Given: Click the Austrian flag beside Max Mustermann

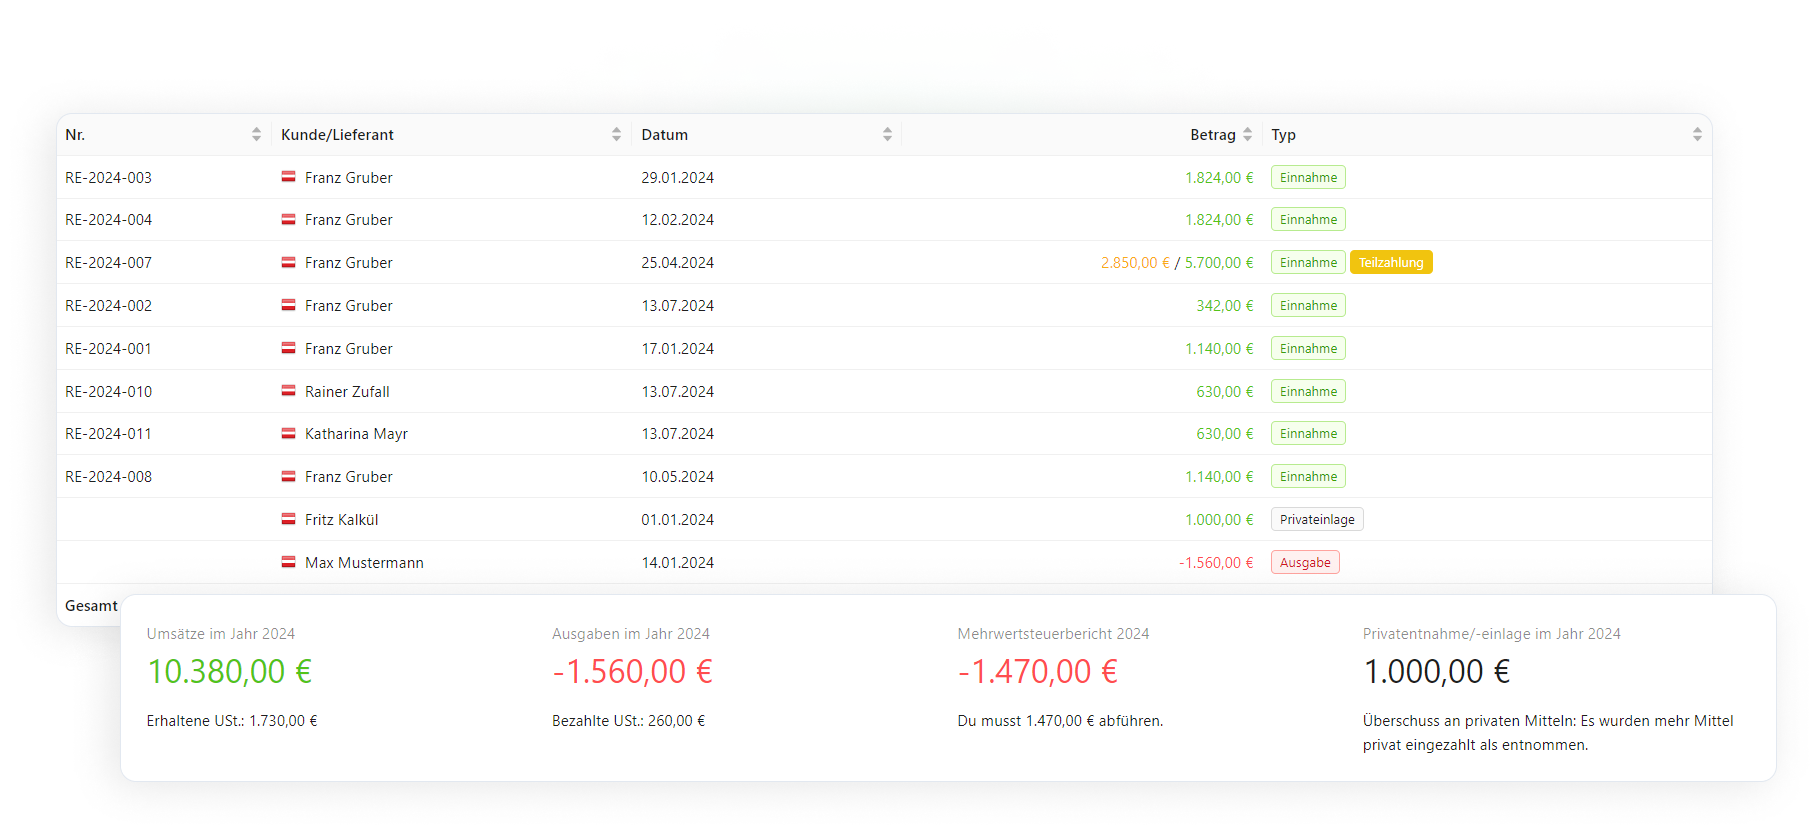Looking at the screenshot, I should [x=288, y=562].
